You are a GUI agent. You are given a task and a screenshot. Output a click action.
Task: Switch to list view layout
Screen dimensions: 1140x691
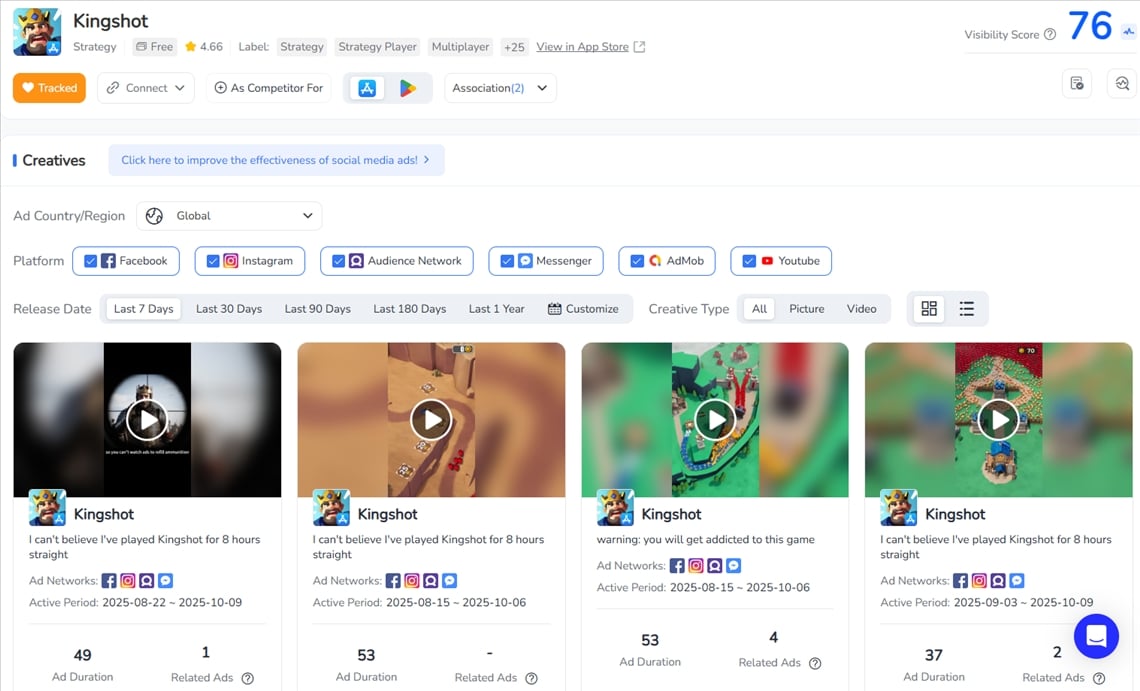tap(966, 309)
